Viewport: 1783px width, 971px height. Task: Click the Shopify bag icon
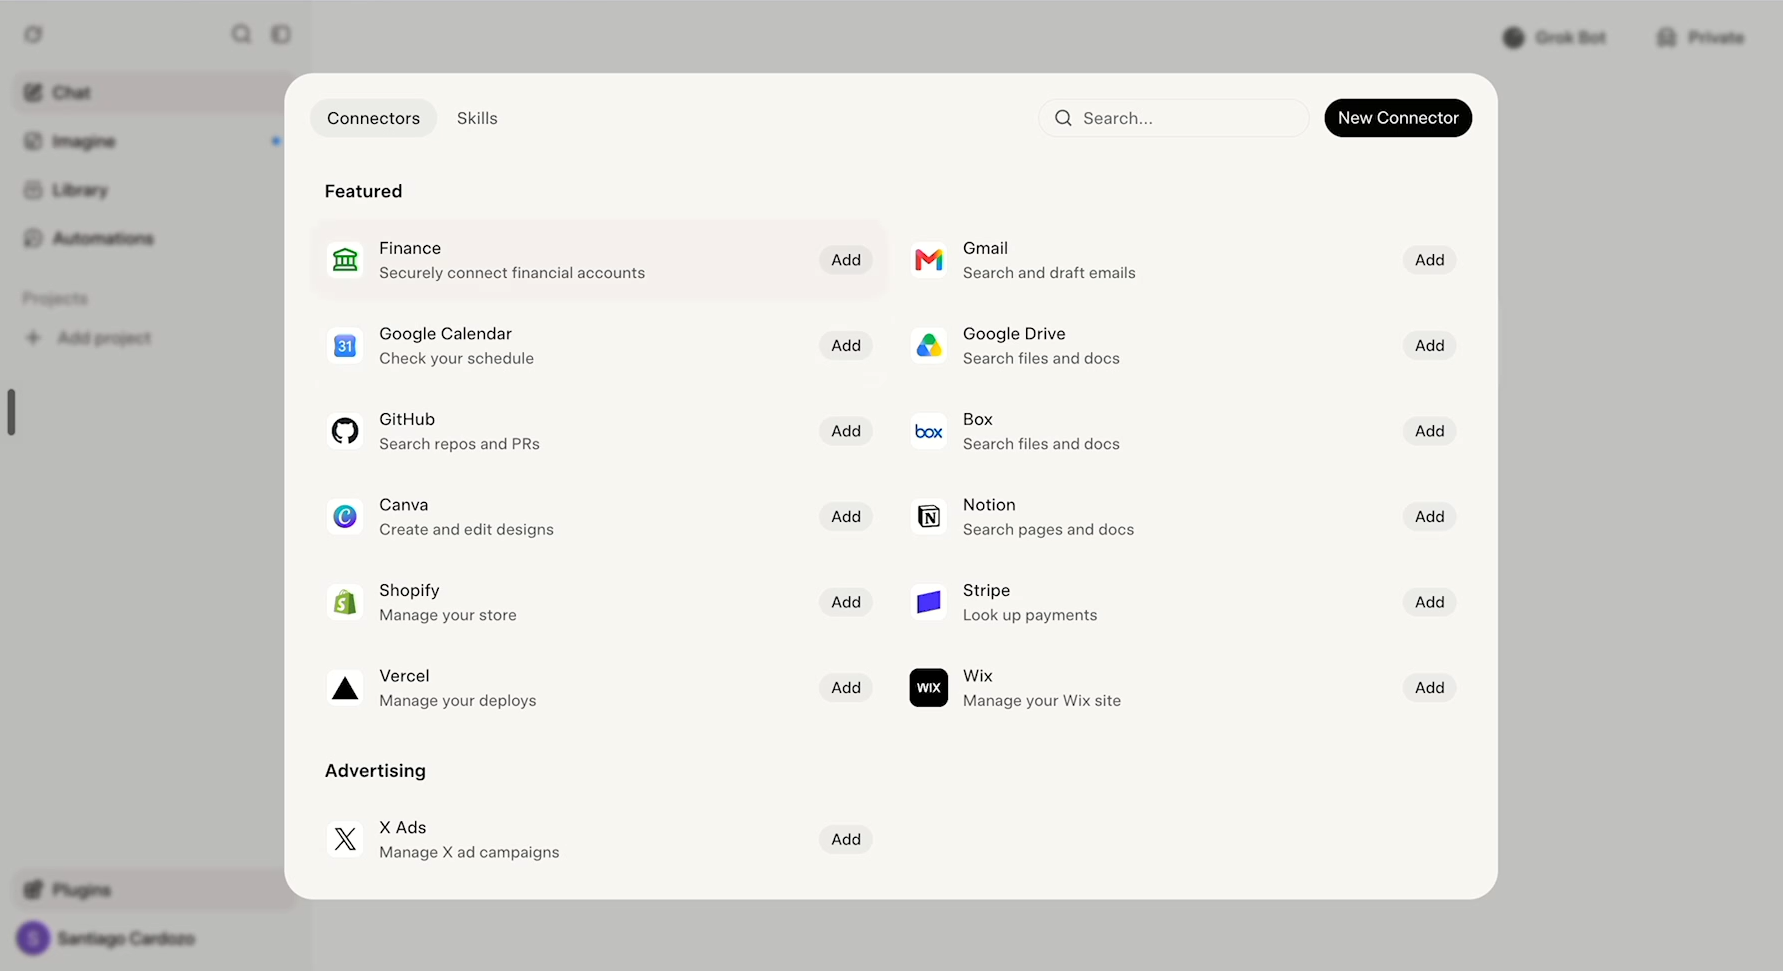point(345,602)
